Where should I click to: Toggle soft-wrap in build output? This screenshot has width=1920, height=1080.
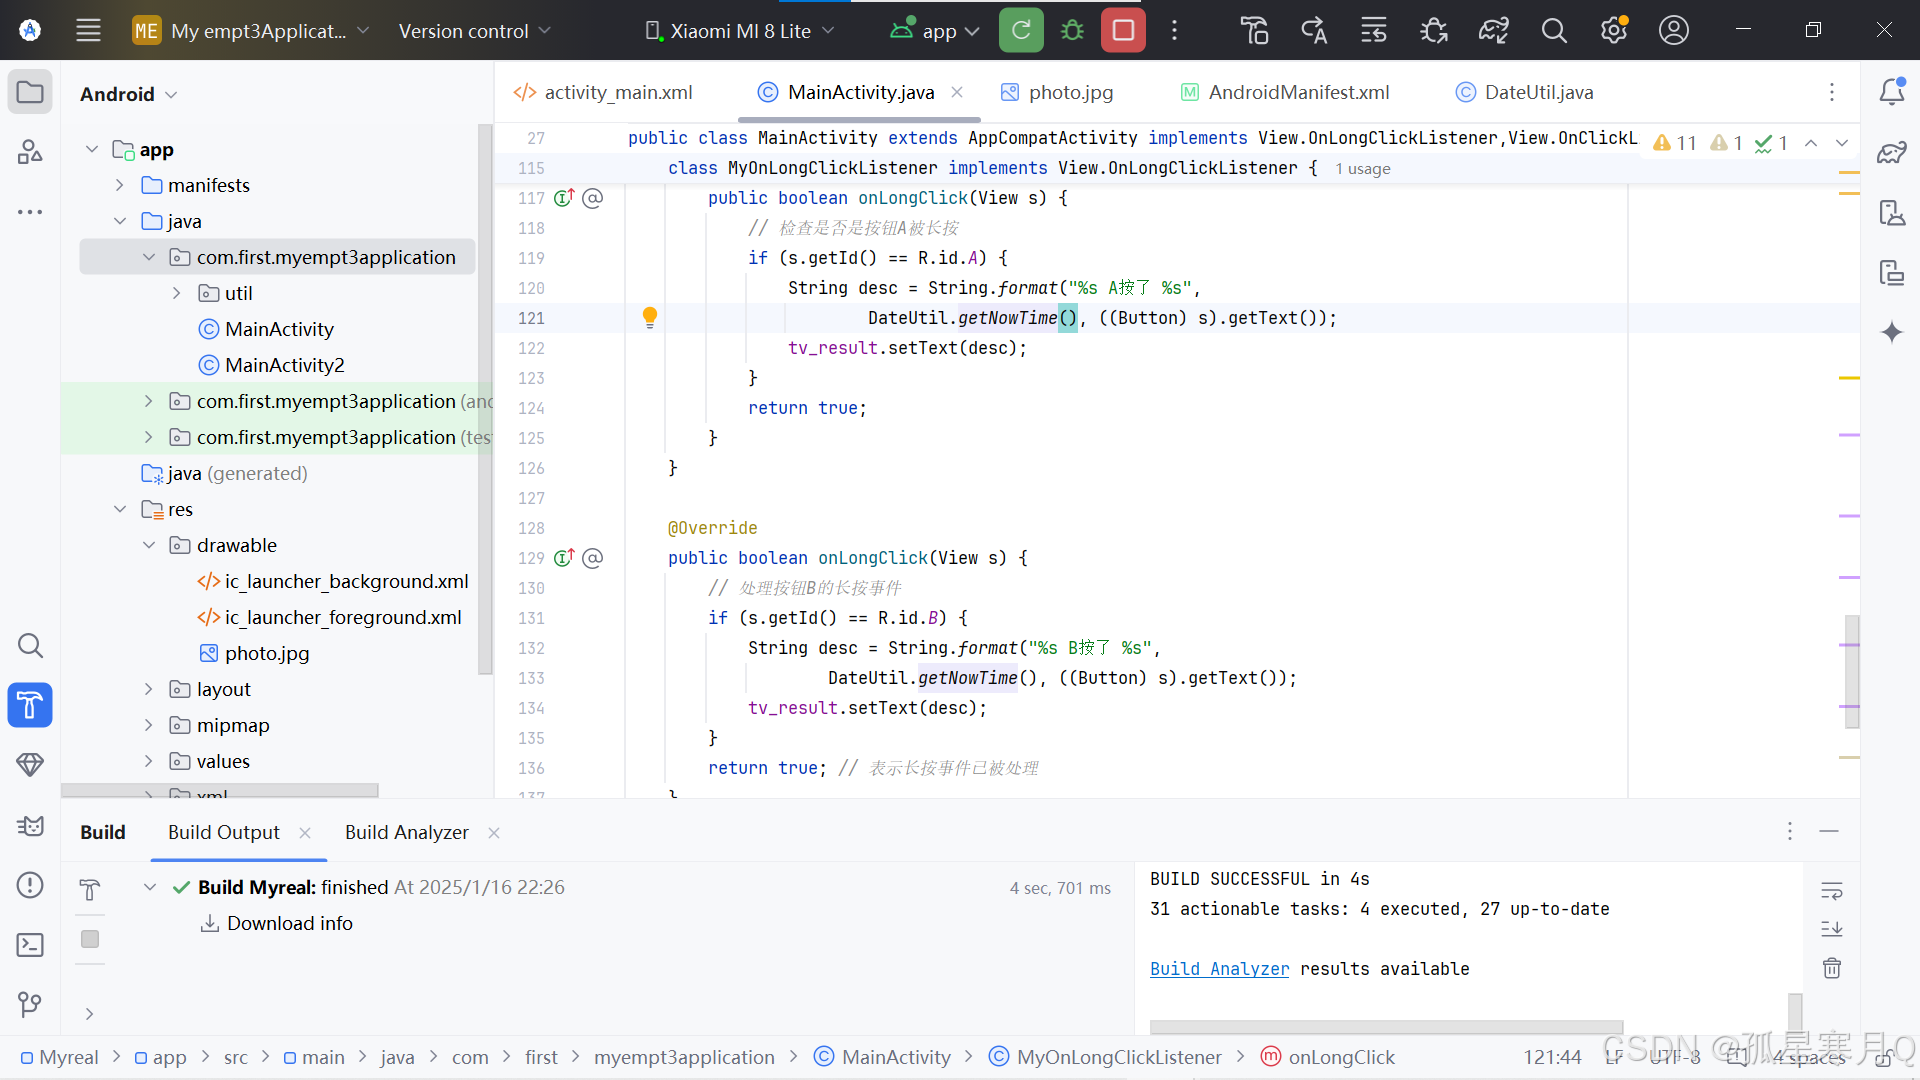(x=1831, y=889)
